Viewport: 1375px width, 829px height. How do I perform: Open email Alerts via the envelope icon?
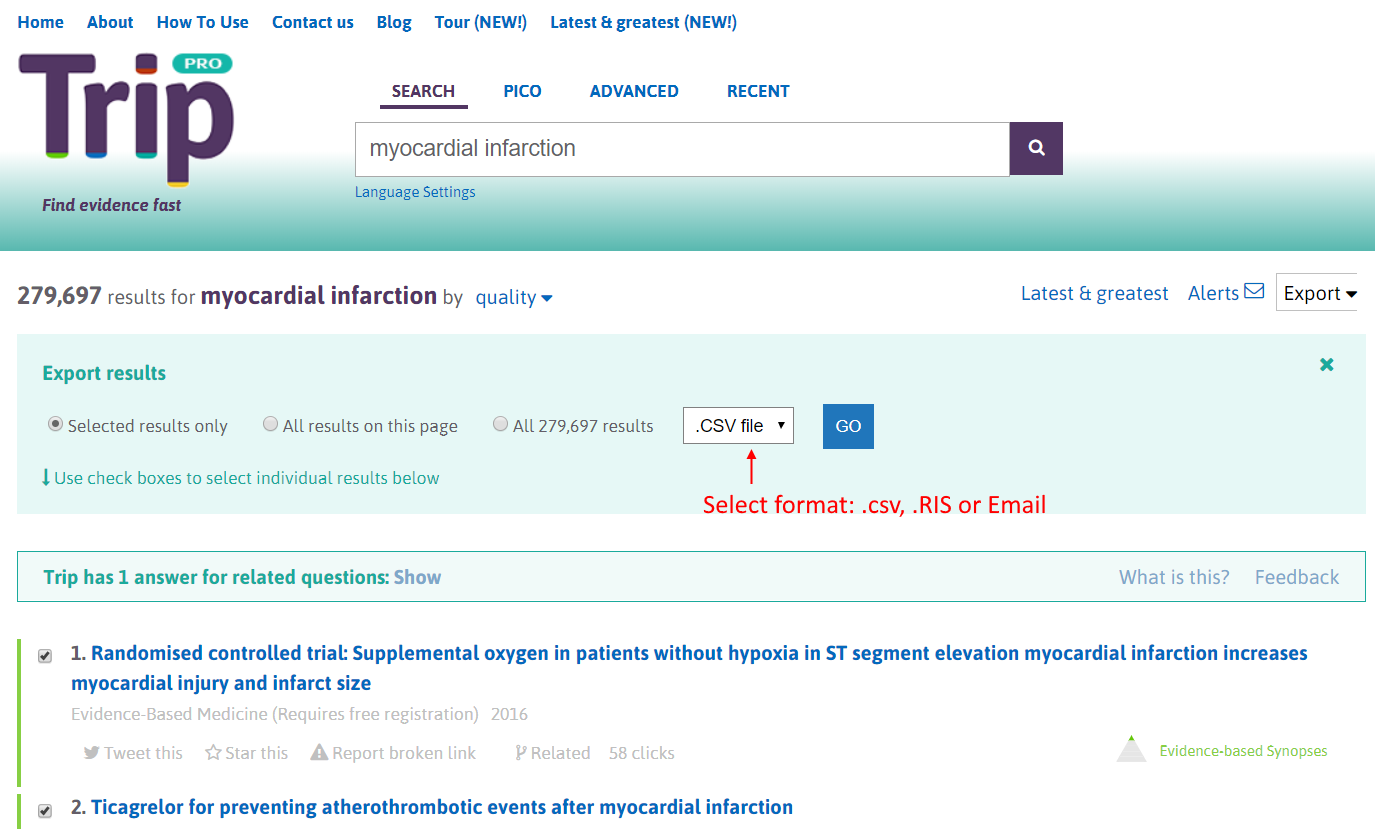(x=1253, y=292)
